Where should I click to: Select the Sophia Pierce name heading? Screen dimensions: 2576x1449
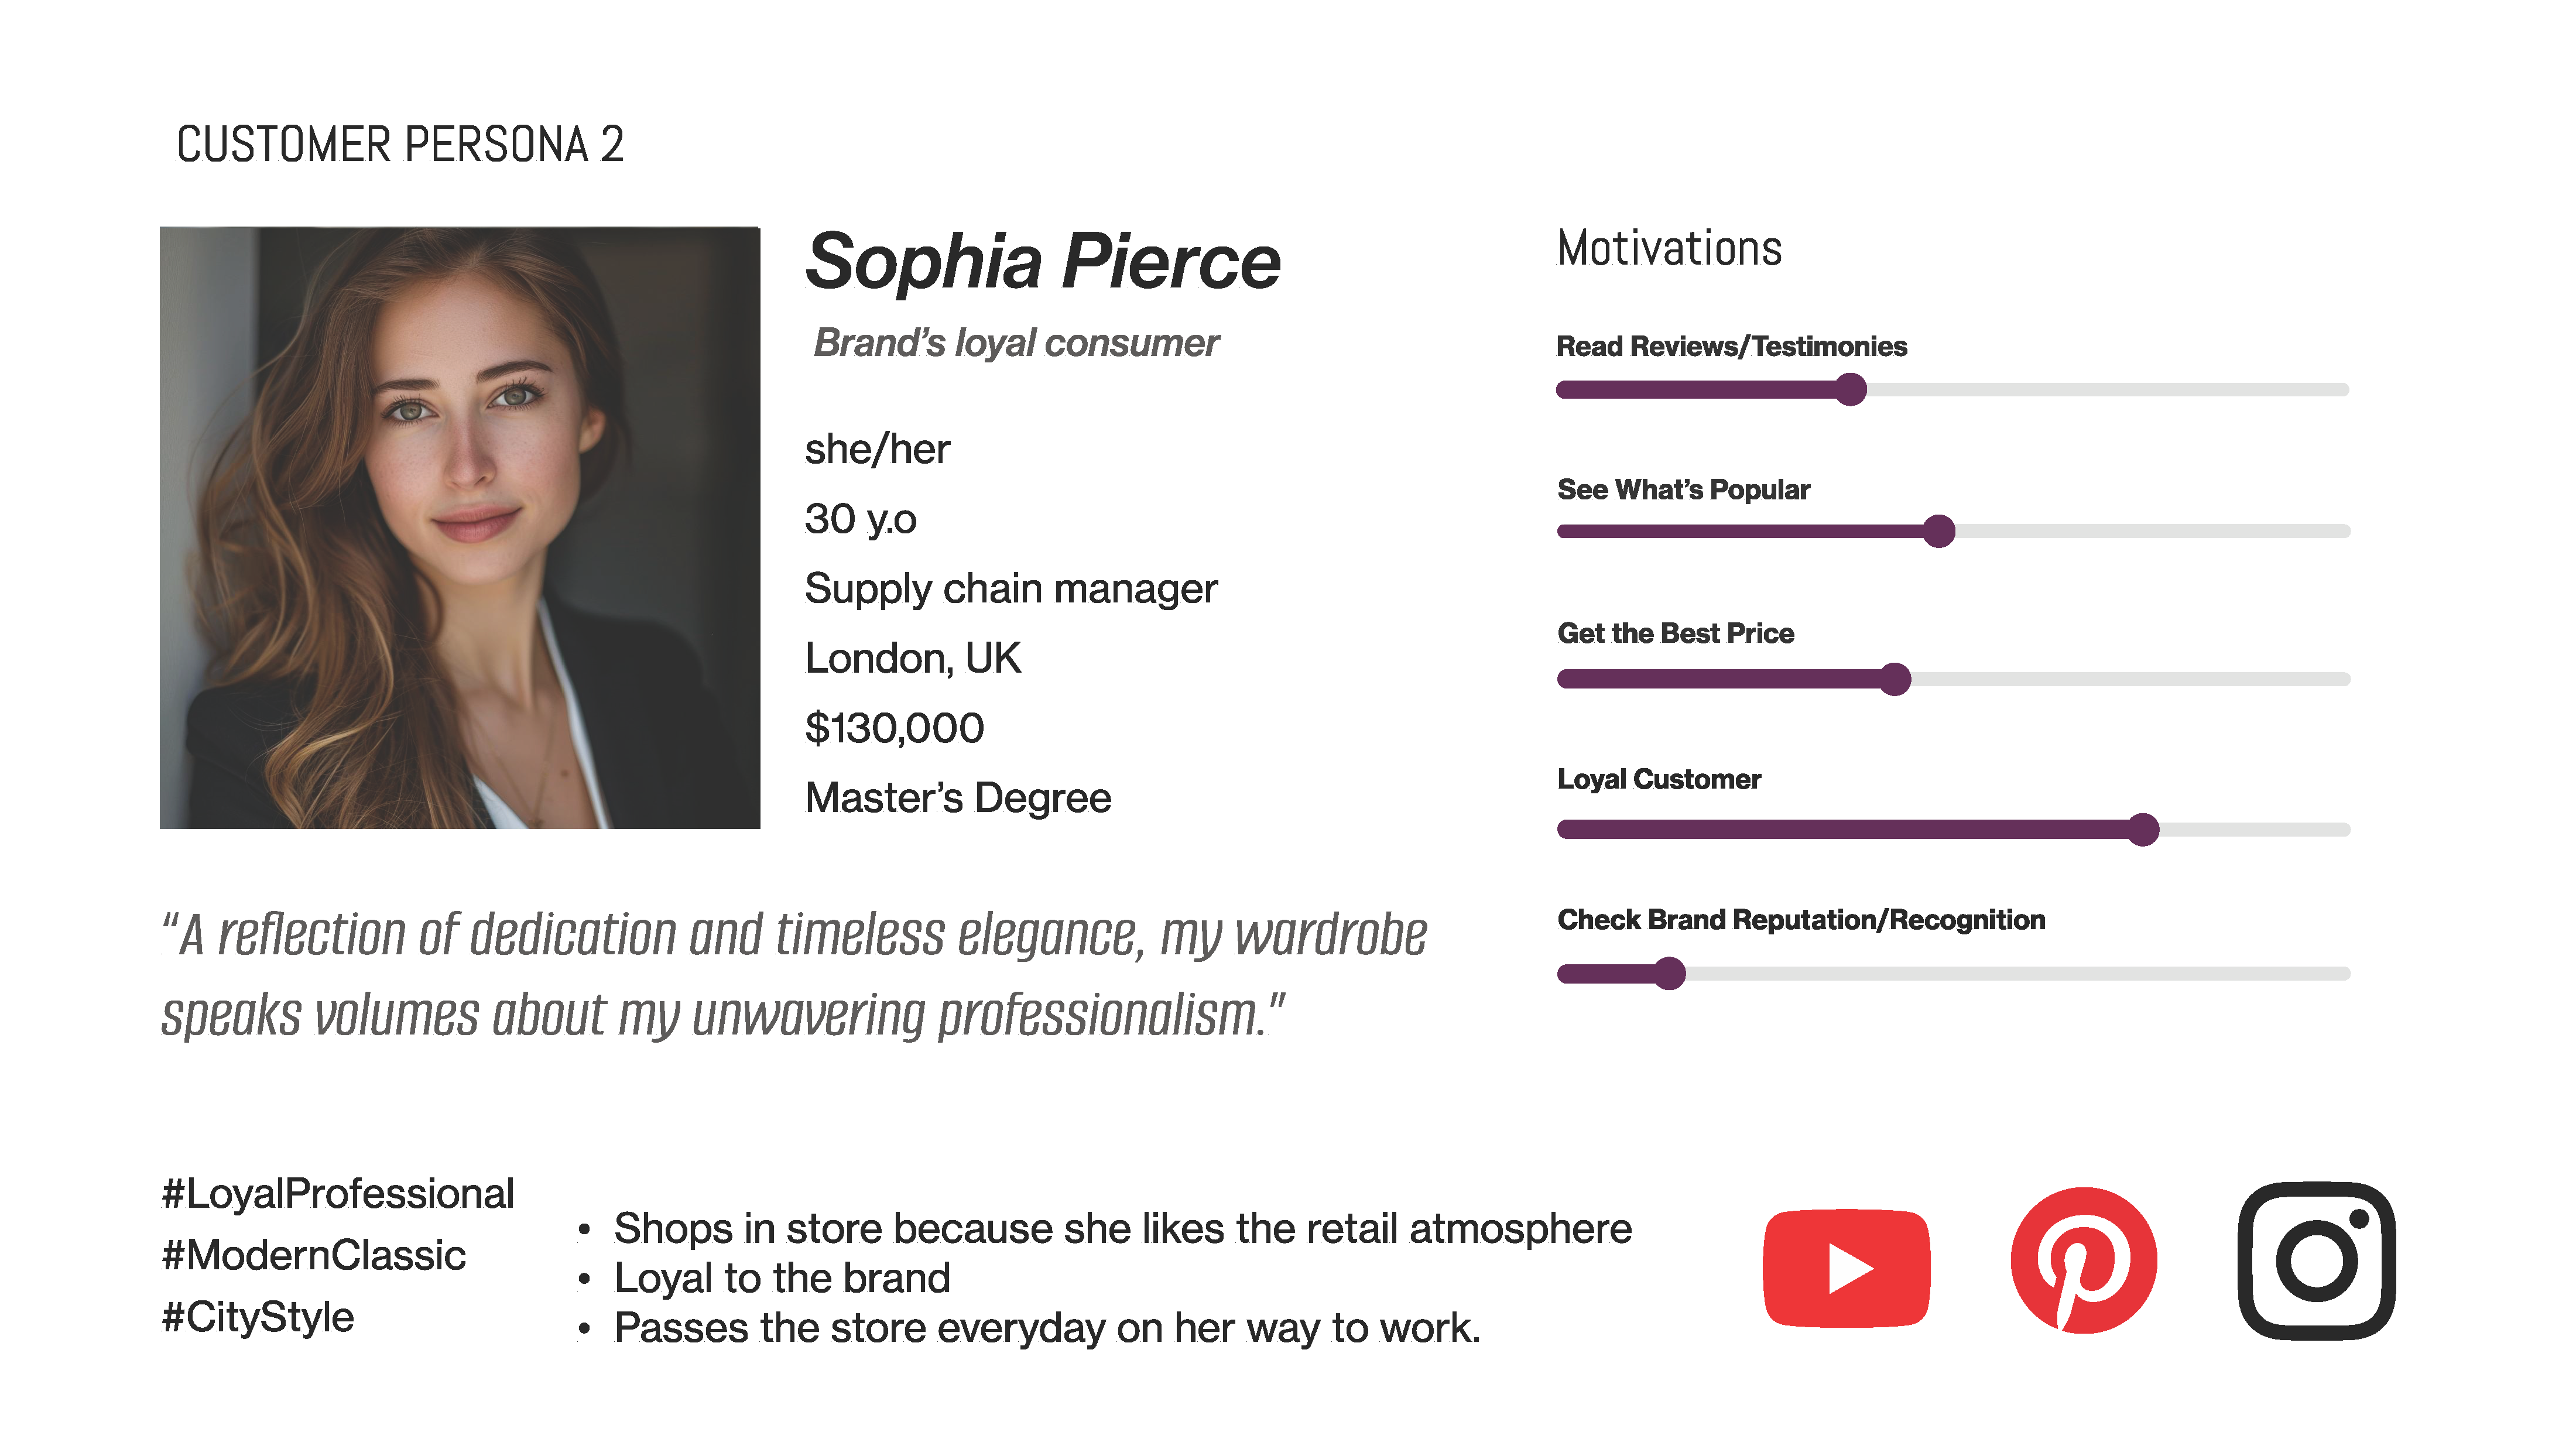[x=1042, y=262]
